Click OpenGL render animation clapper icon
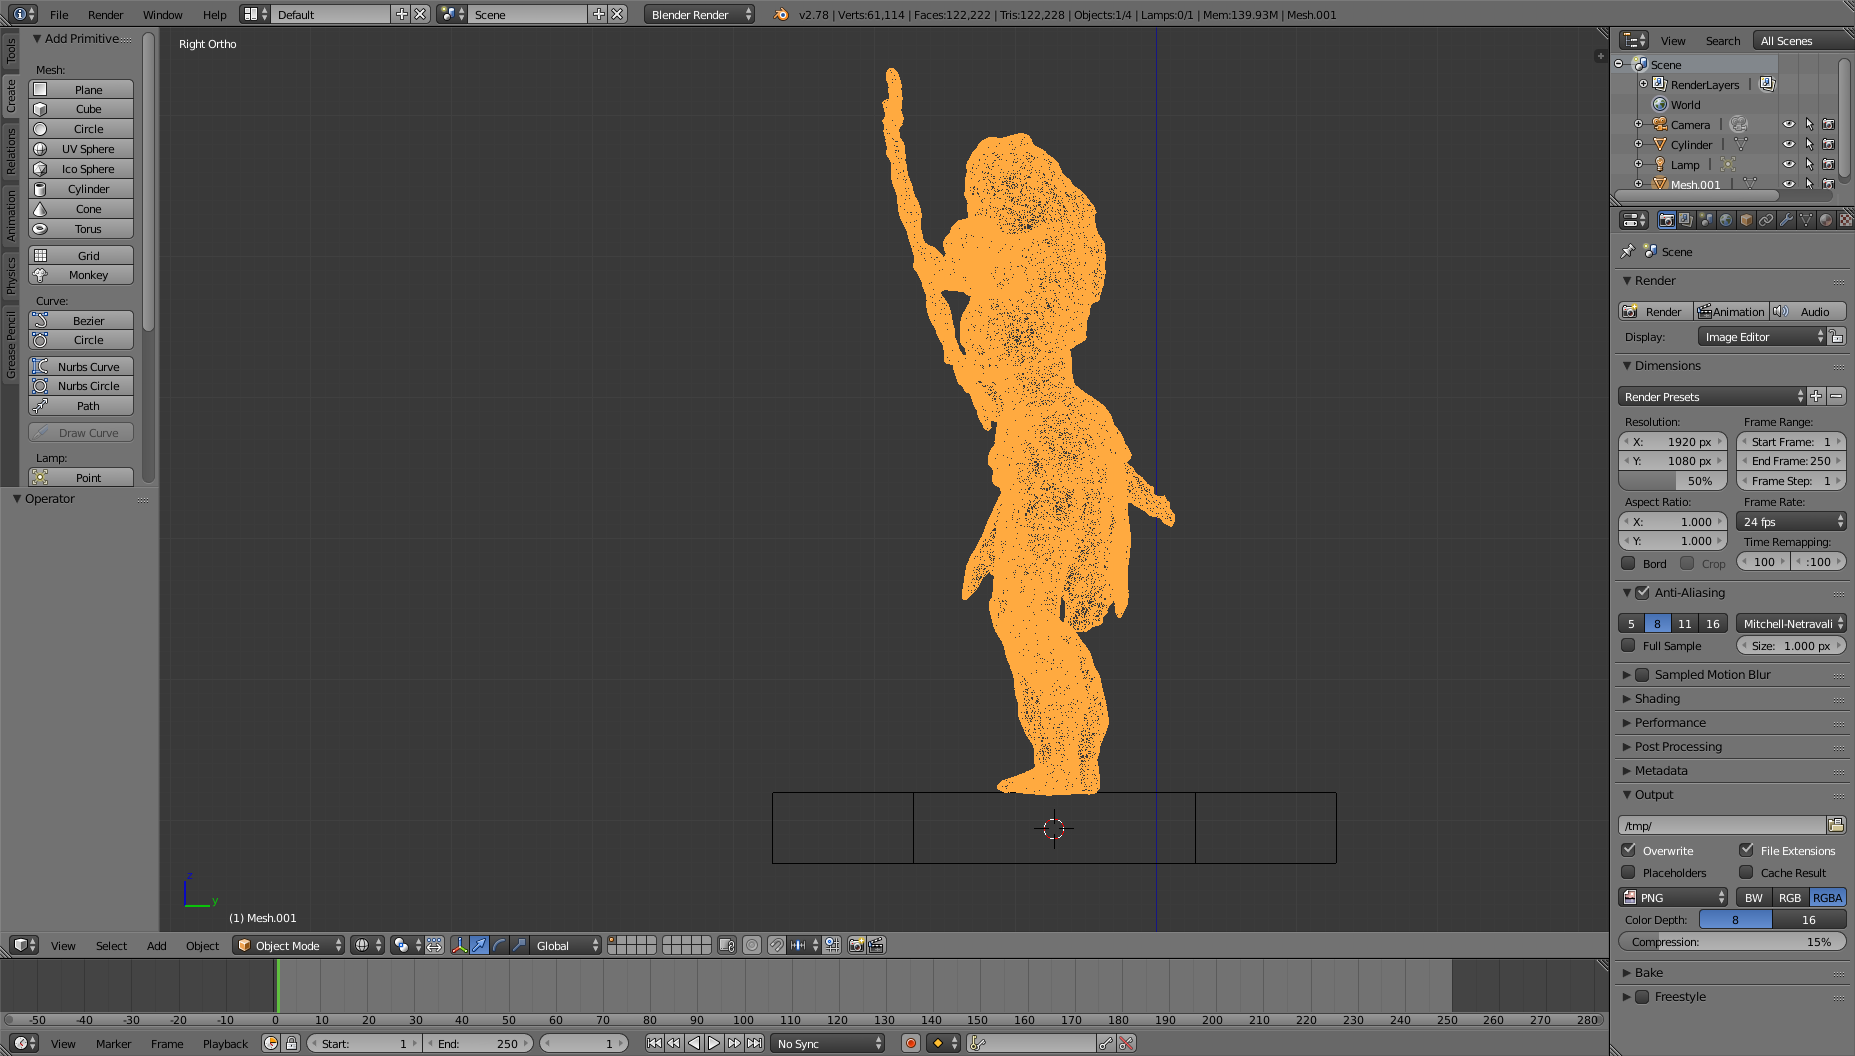Viewport: 1855px width, 1056px height. (876, 945)
